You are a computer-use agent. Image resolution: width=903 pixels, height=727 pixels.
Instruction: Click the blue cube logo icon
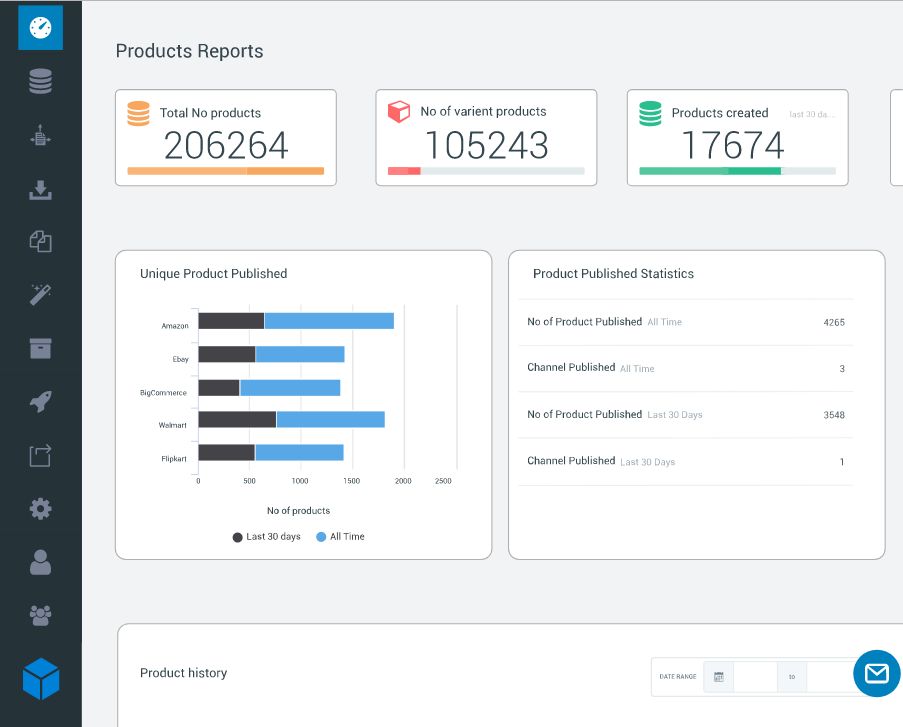41,679
